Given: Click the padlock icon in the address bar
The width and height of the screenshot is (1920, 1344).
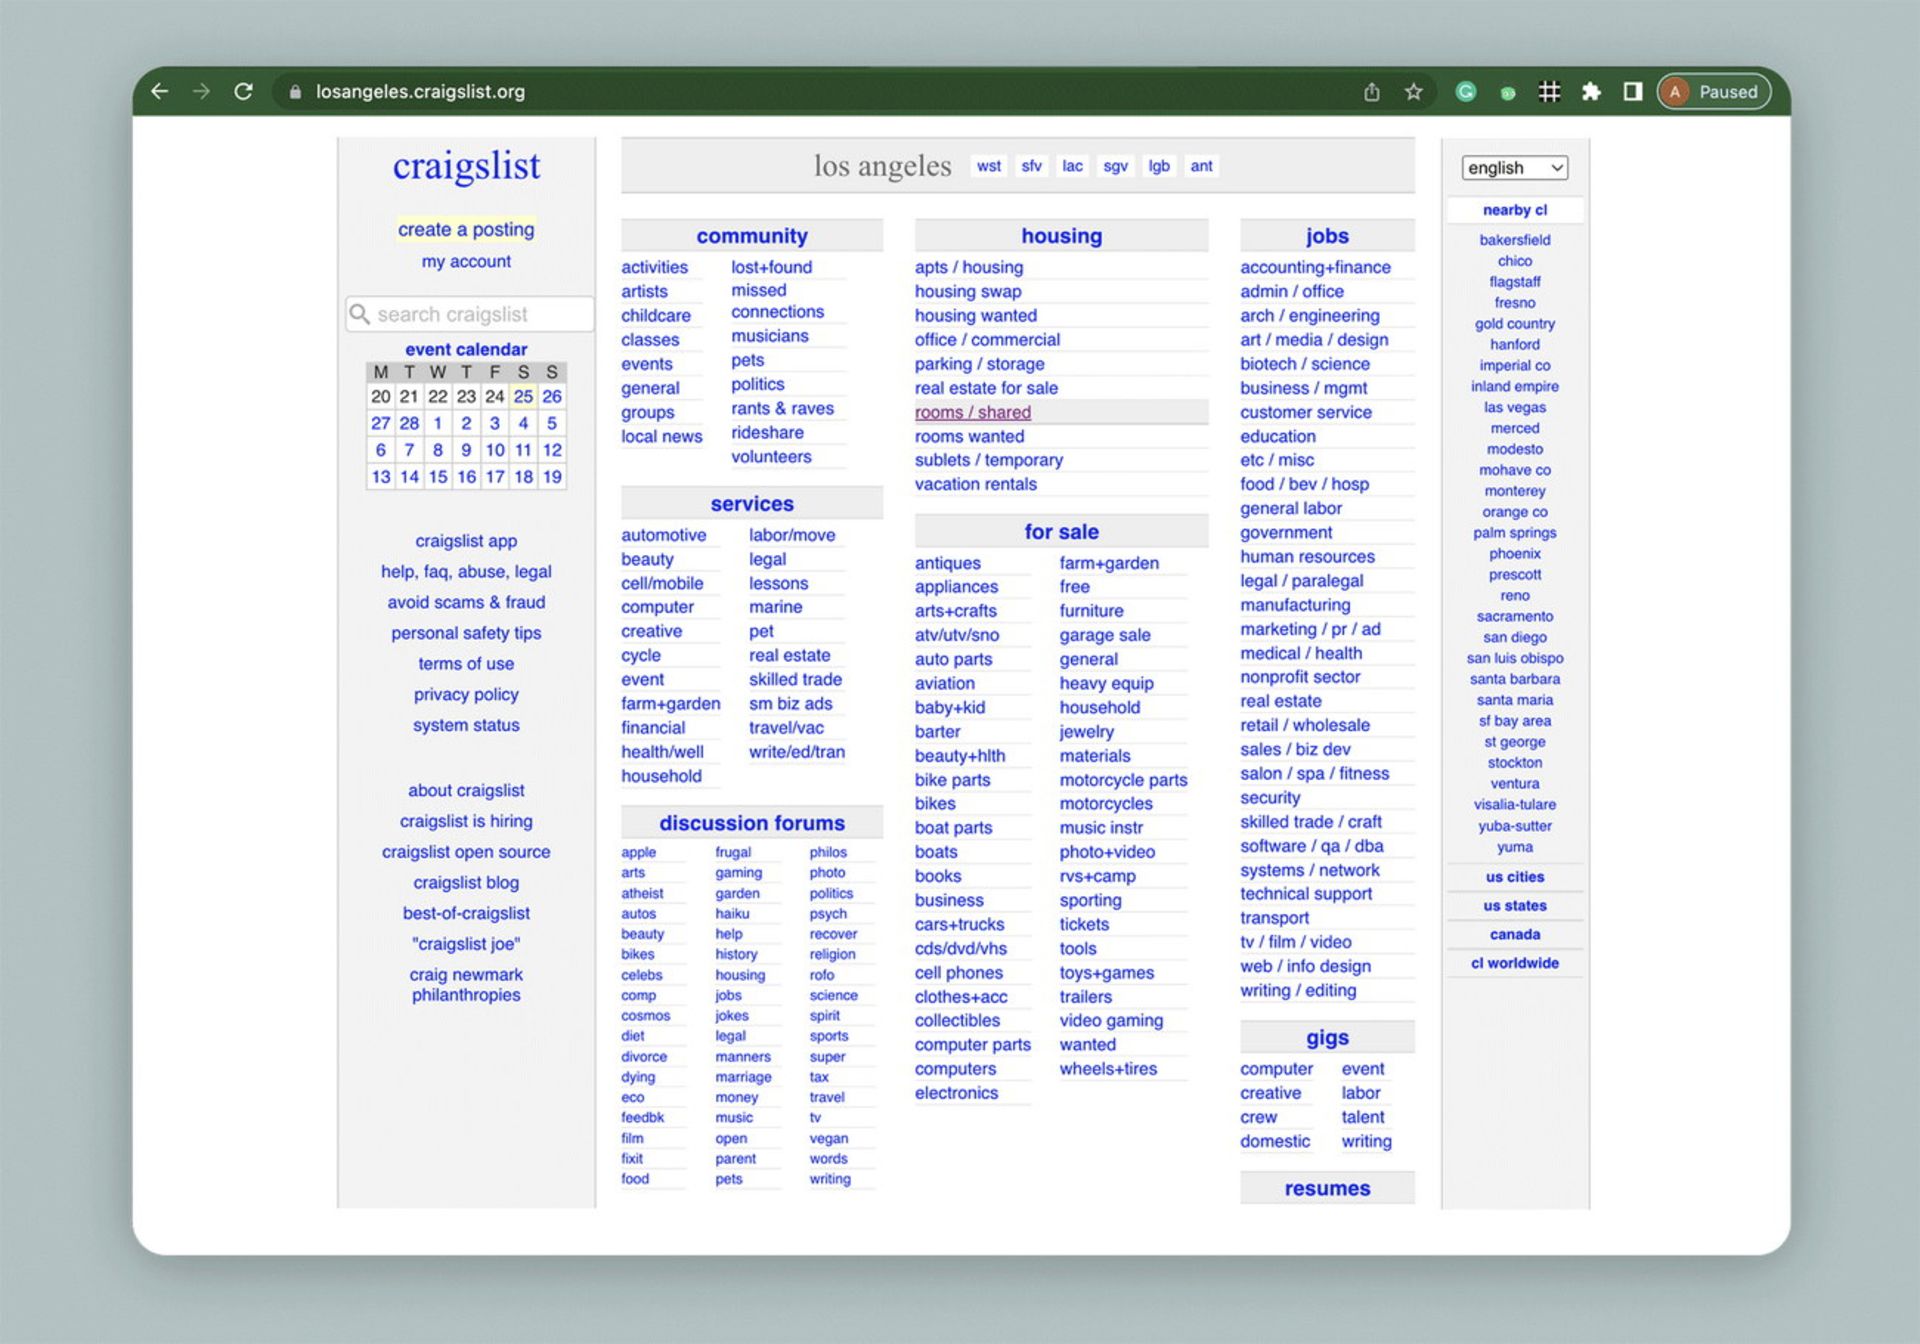Looking at the screenshot, I should pyautogui.click(x=295, y=91).
